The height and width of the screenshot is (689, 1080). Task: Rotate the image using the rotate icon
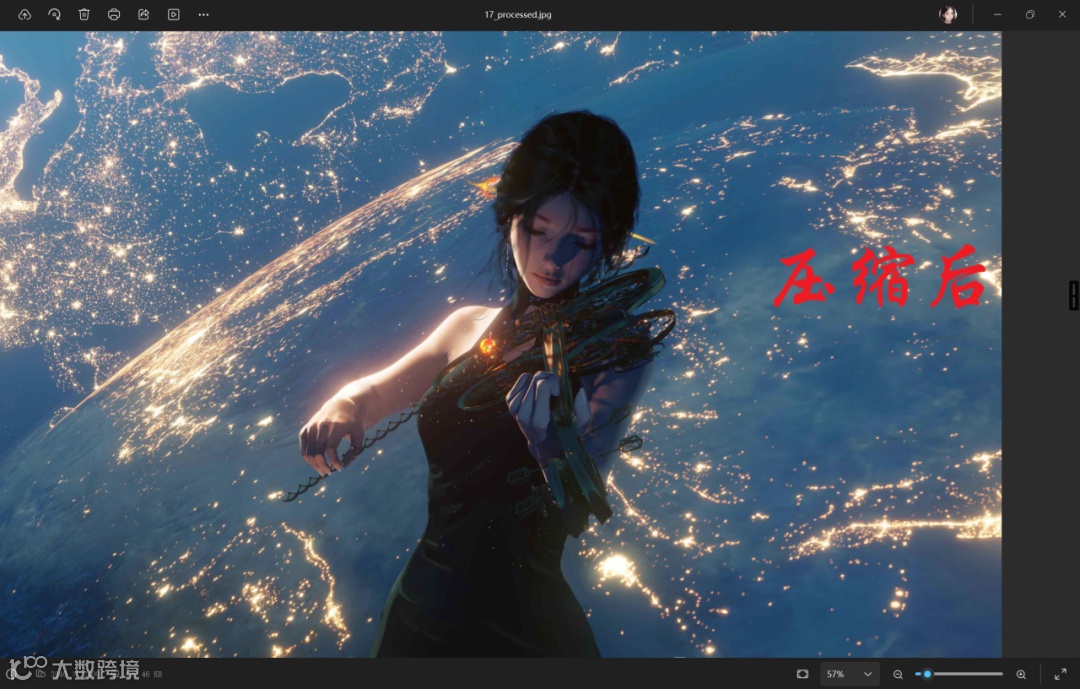(54, 14)
